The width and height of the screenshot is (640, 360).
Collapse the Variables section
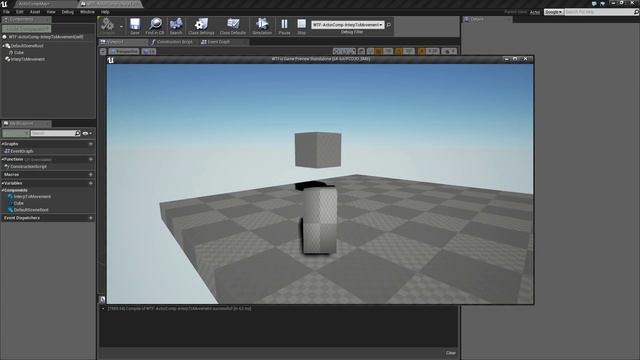[x=2, y=183]
